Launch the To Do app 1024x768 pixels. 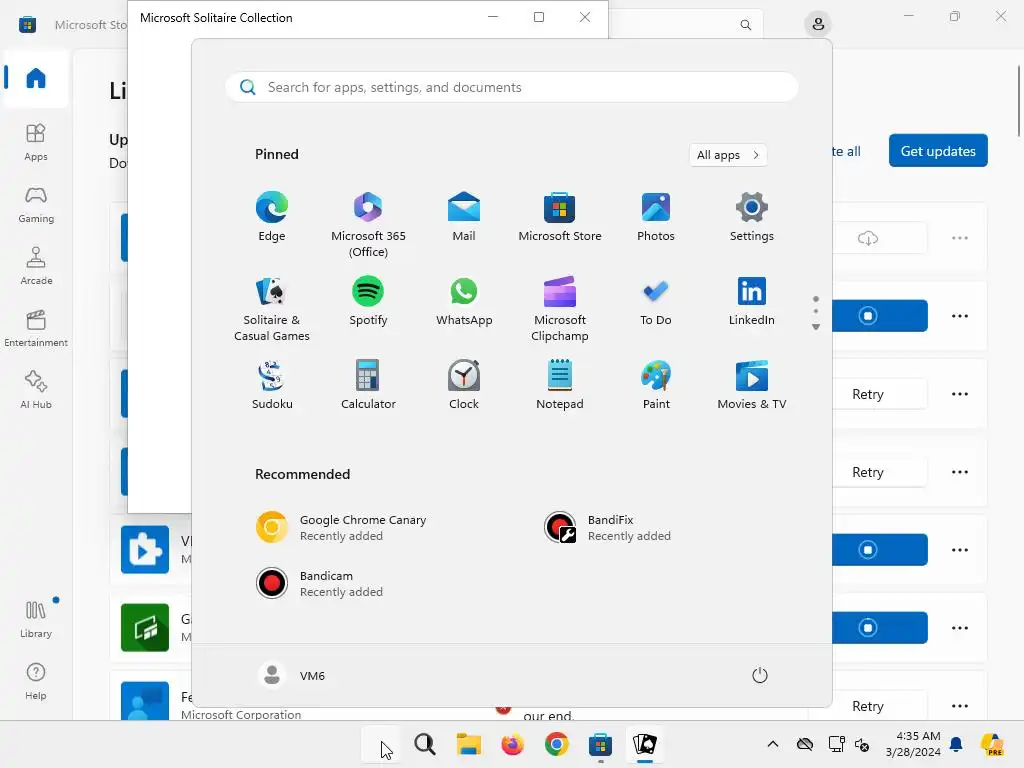pyautogui.click(x=656, y=301)
